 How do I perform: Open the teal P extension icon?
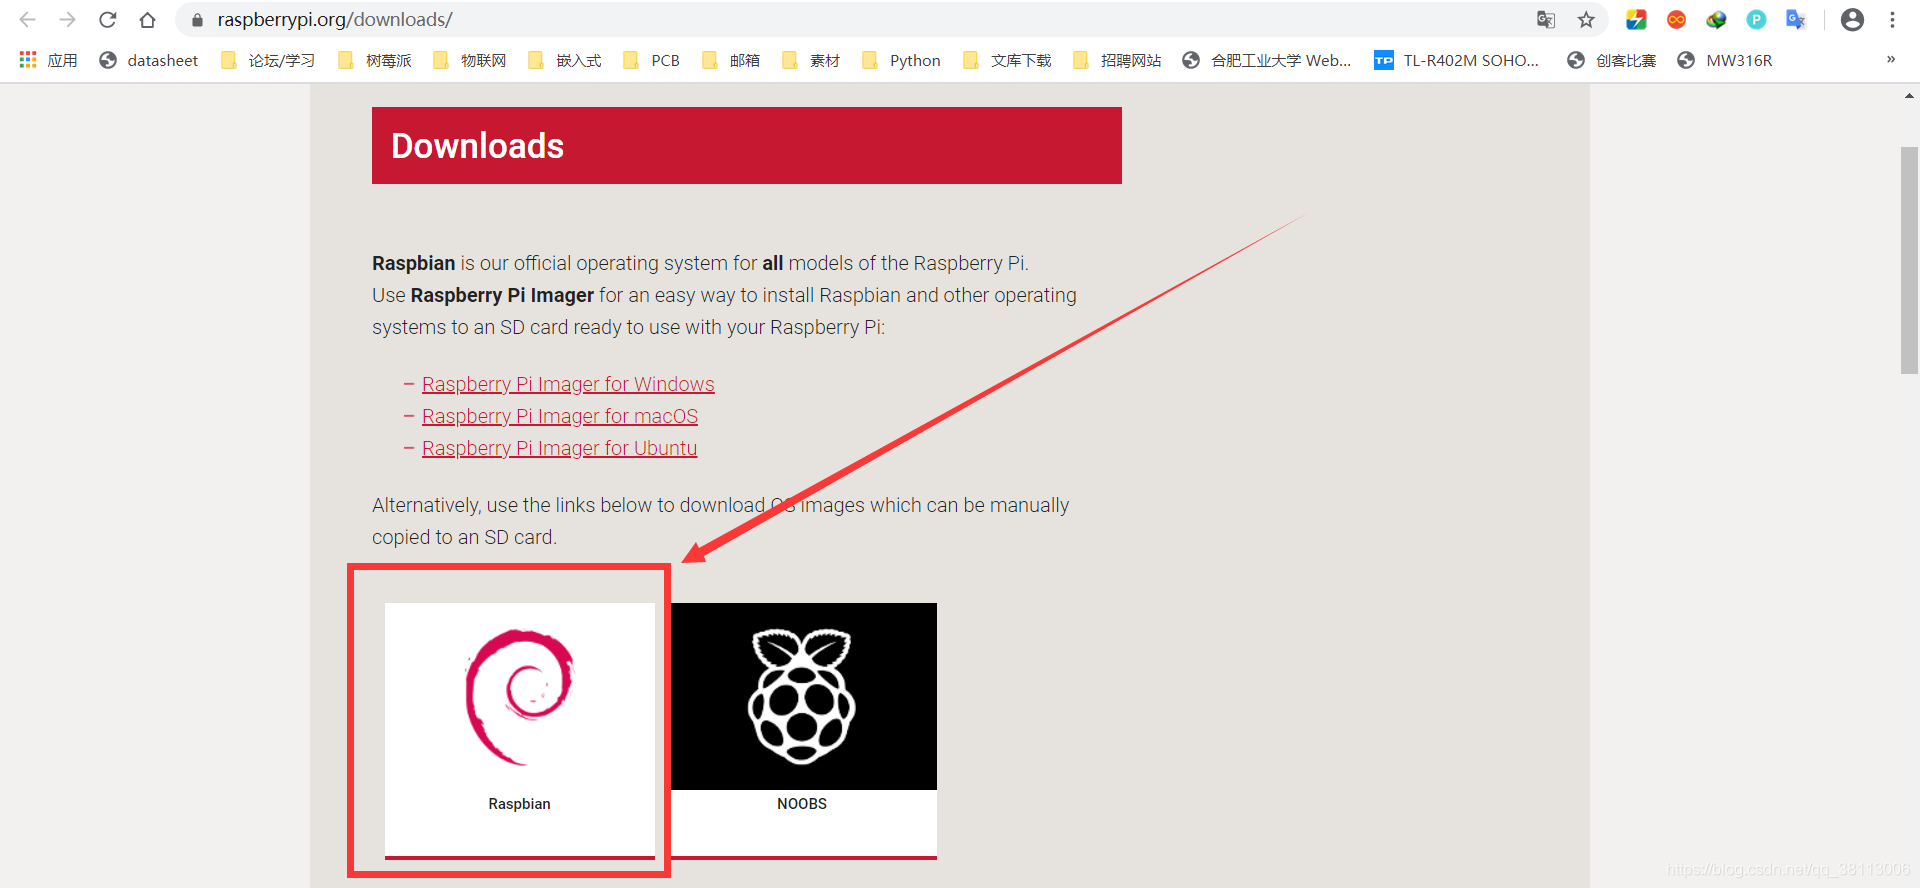coord(1756,20)
